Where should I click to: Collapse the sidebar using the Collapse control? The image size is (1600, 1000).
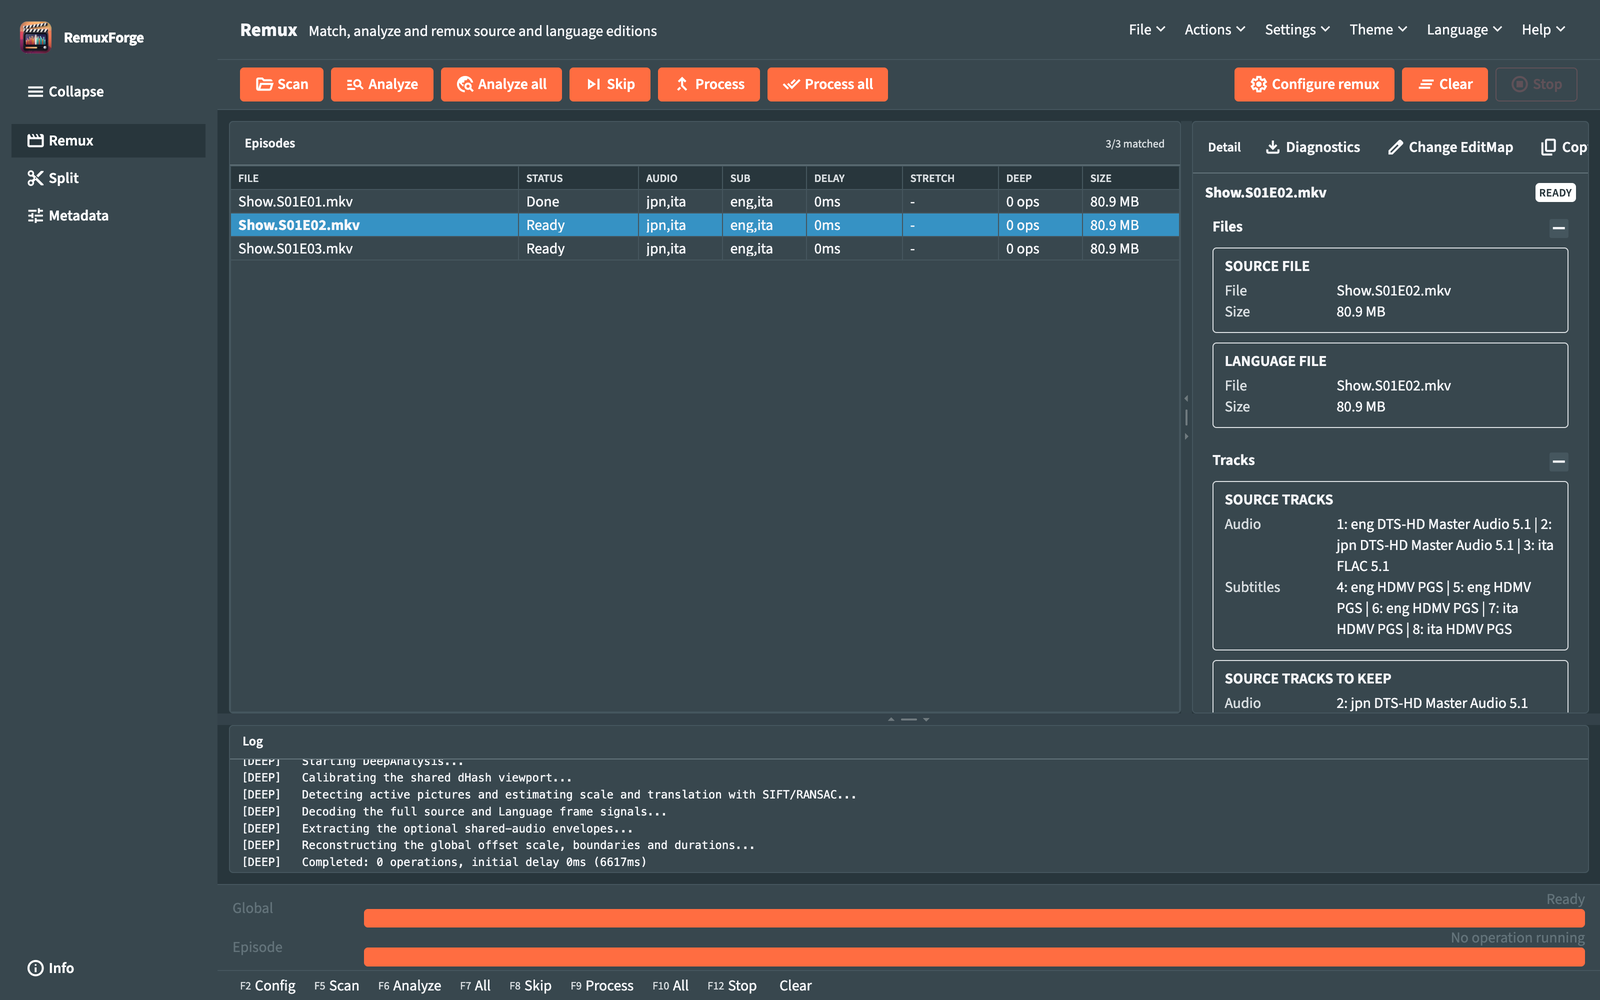[x=65, y=91]
